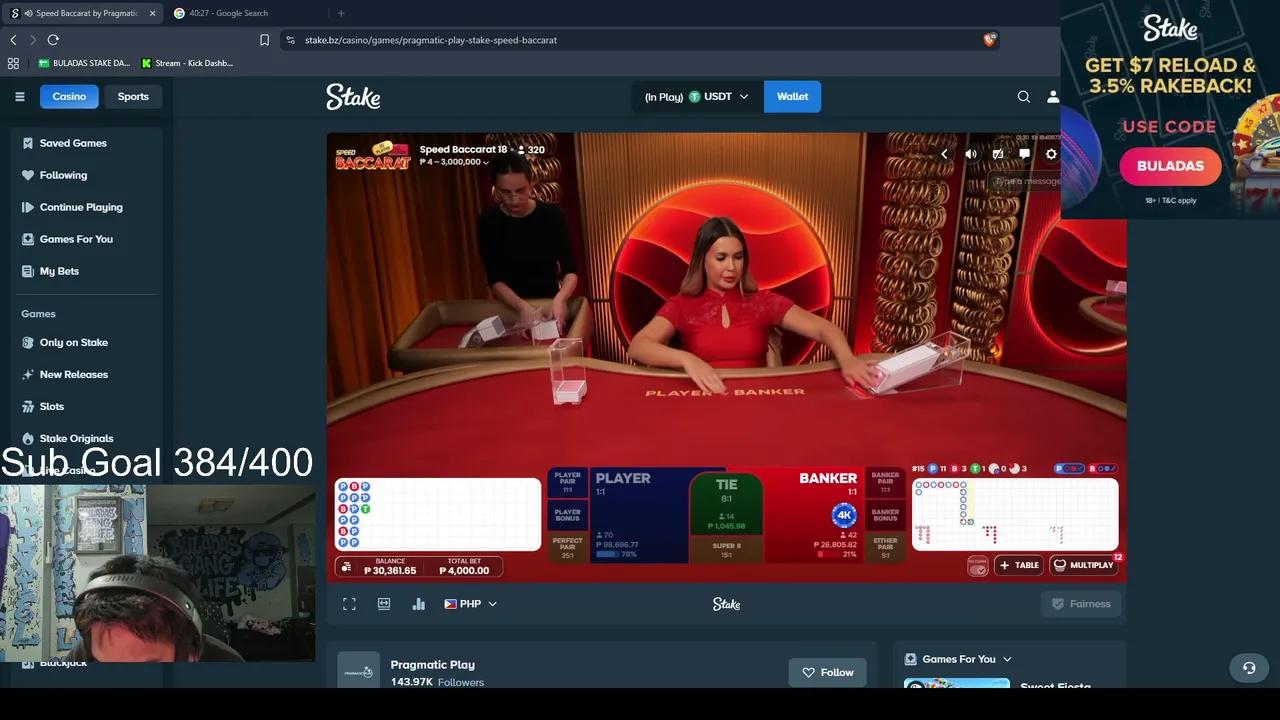This screenshot has height=720, width=1280.
Task: Open the game settings gear icon
Action: [x=1051, y=154]
